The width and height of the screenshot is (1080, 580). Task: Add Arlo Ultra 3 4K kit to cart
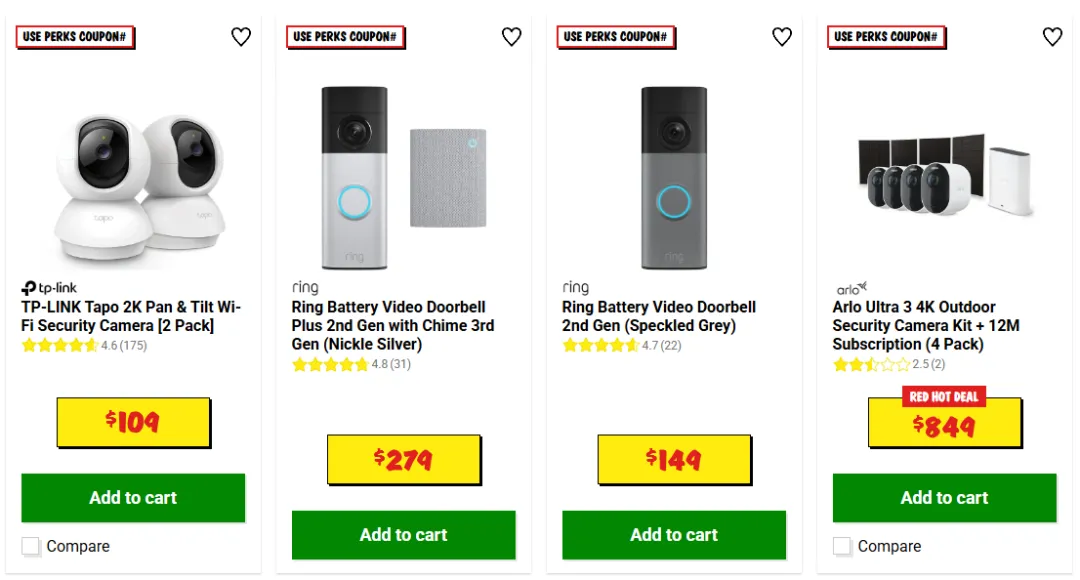pos(944,497)
